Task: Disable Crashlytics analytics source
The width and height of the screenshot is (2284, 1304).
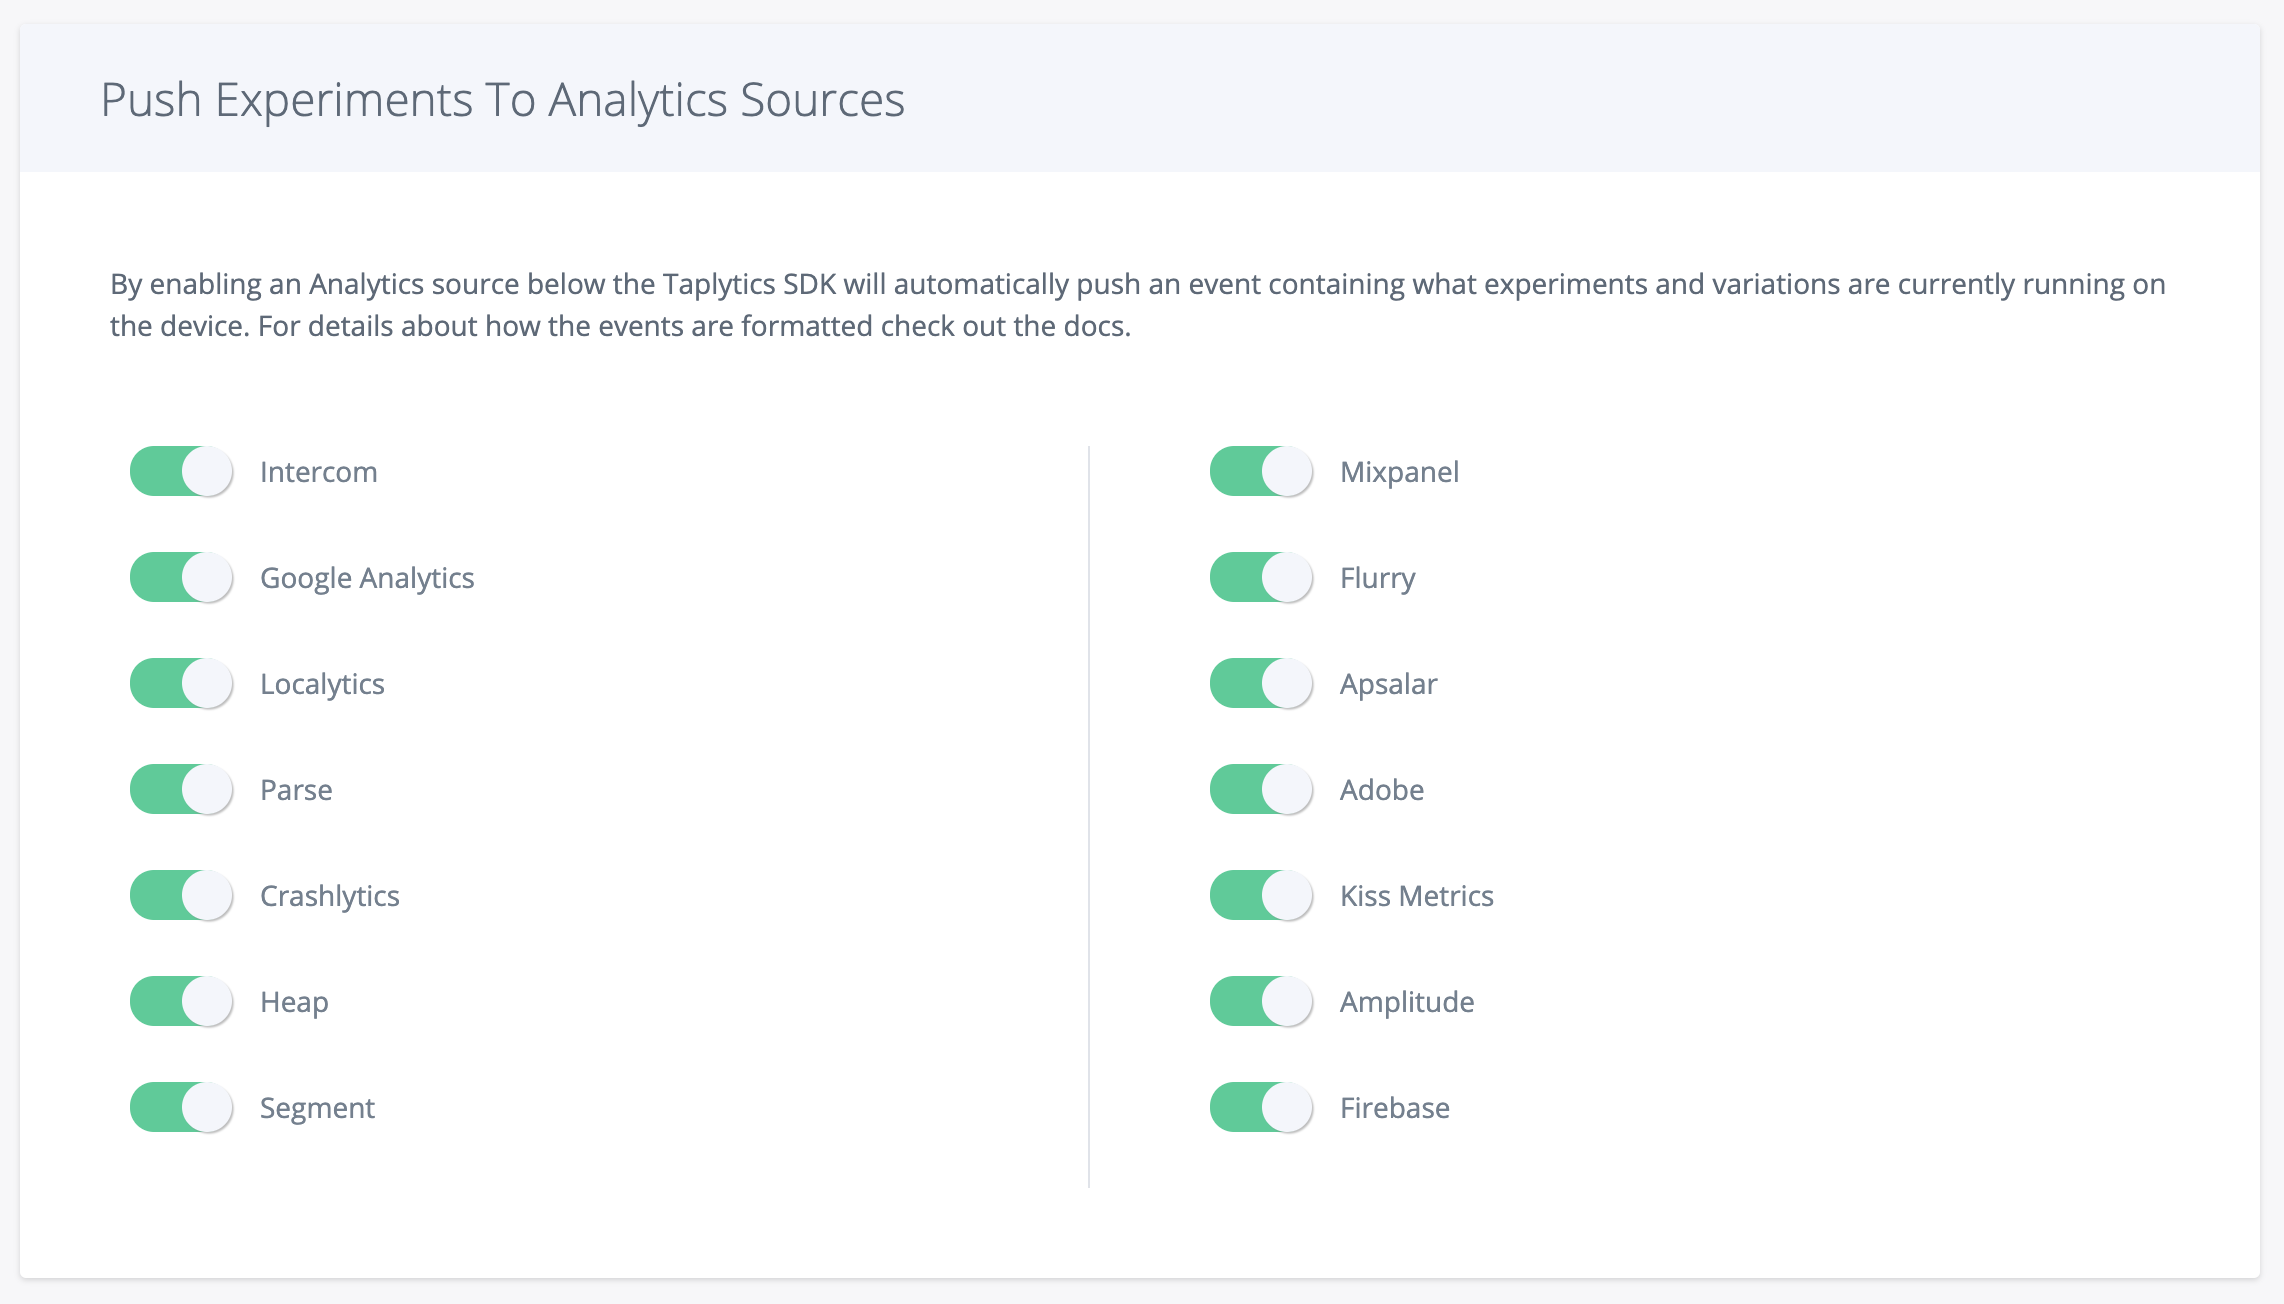Action: click(181, 896)
